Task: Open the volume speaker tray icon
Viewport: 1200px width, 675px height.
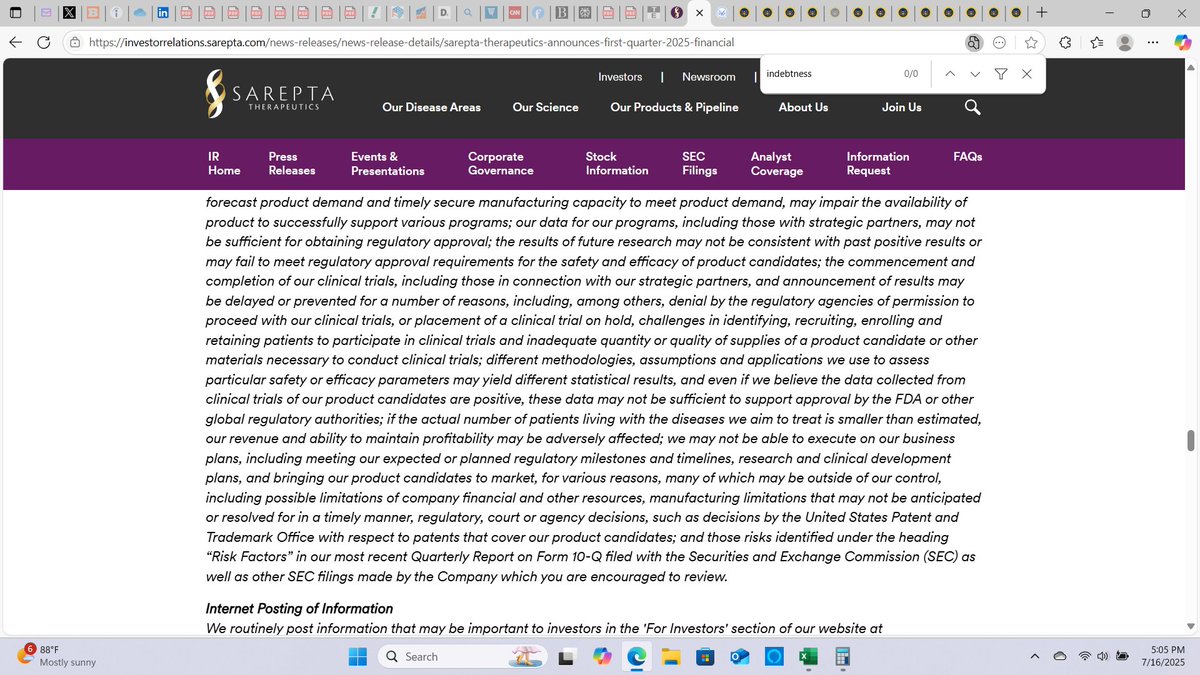Action: click(x=1103, y=656)
